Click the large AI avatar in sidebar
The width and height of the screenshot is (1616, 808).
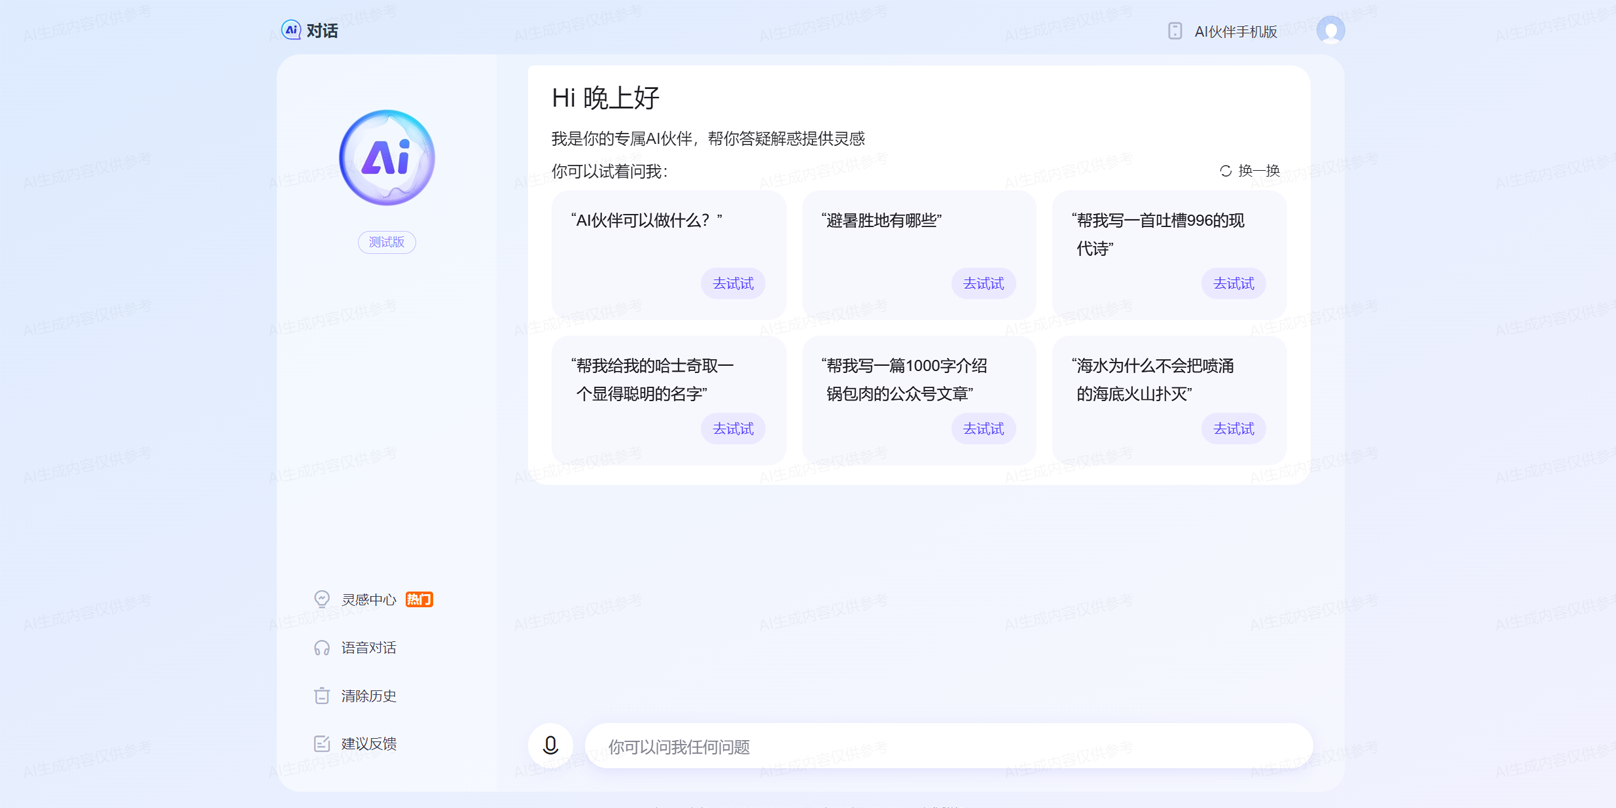point(387,158)
